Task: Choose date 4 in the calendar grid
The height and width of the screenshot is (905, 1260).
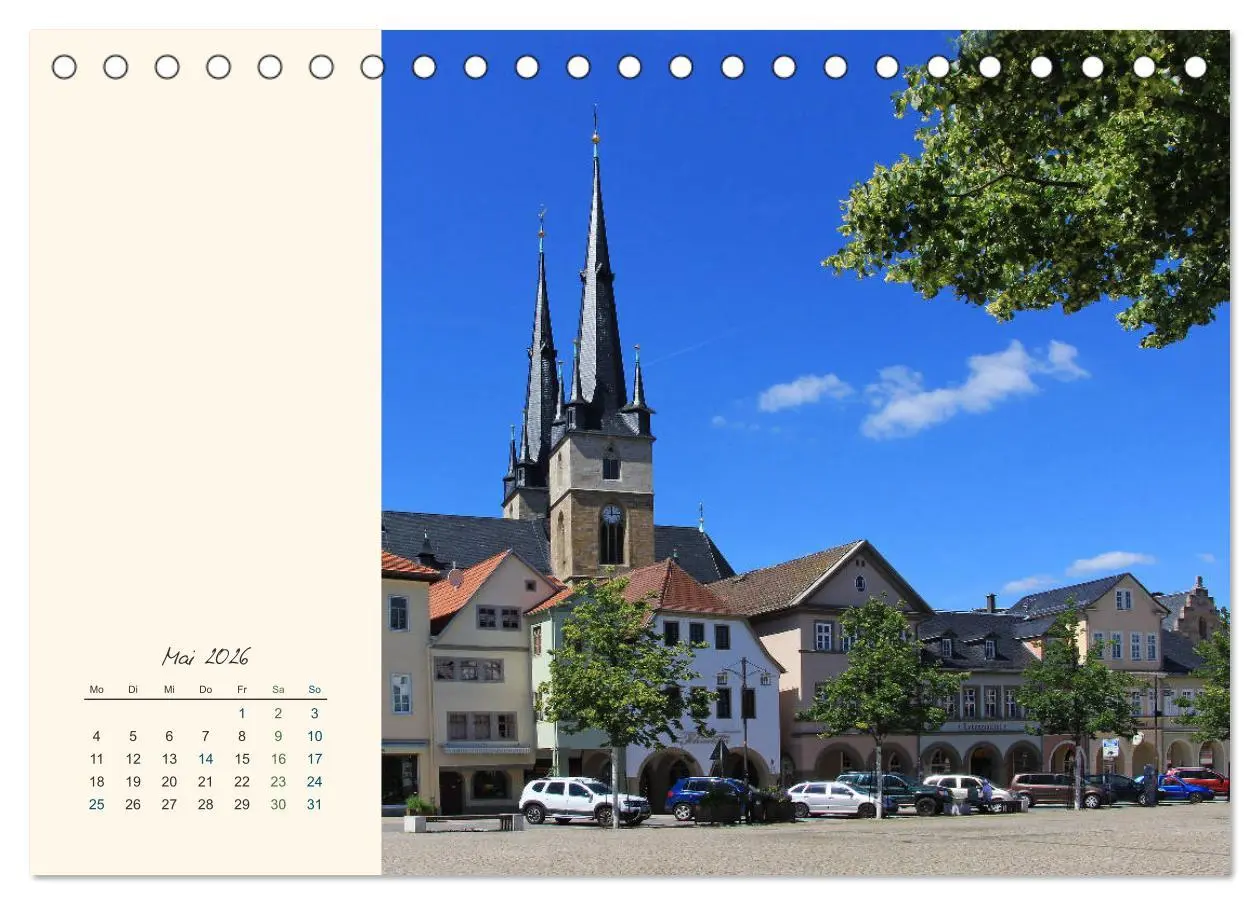Action: pyautogui.click(x=96, y=736)
